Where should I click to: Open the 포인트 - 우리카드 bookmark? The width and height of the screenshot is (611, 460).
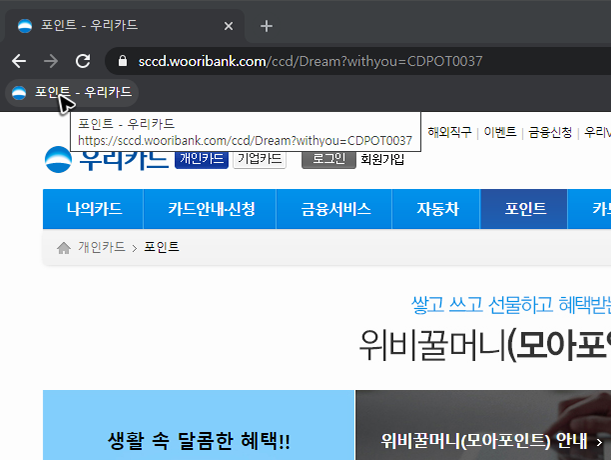[x=72, y=93]
